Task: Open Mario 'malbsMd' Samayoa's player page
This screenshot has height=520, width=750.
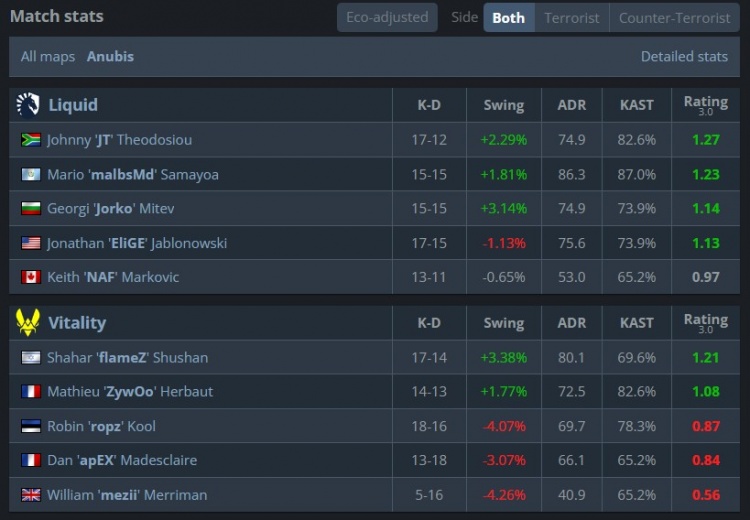Action: [x=133, y=175]
